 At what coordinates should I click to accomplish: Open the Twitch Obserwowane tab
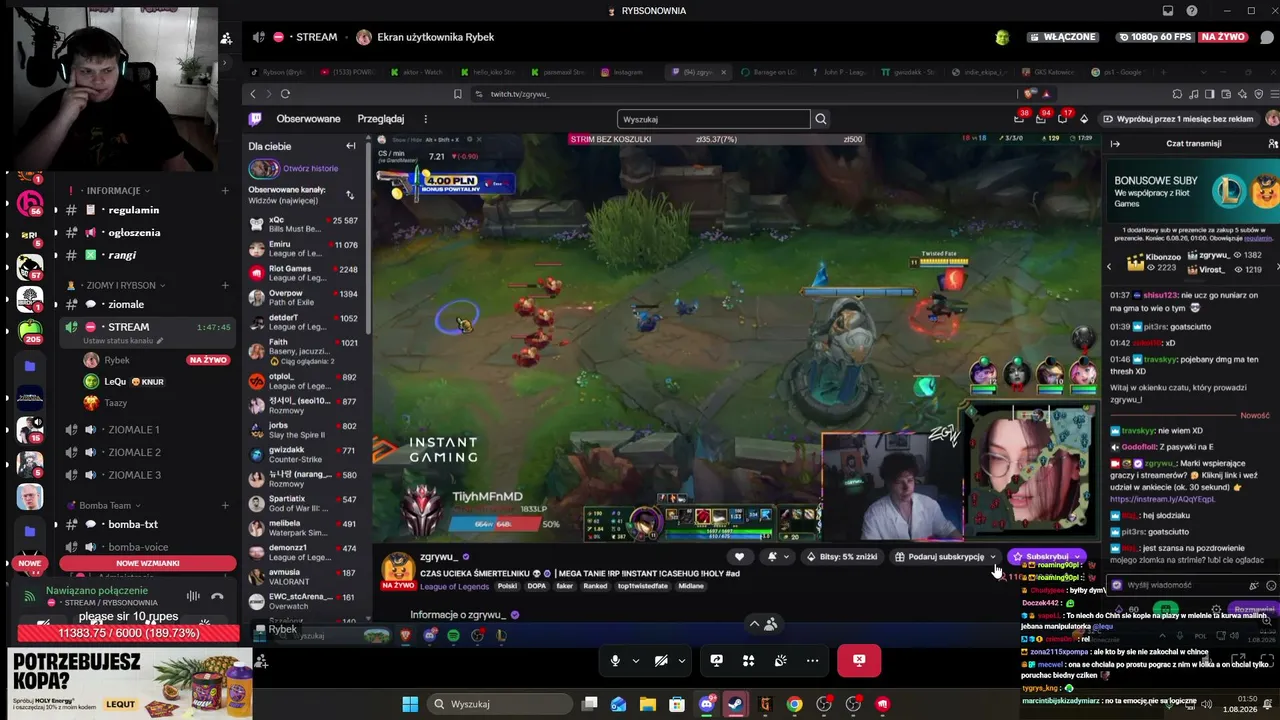tap(308, 119)
